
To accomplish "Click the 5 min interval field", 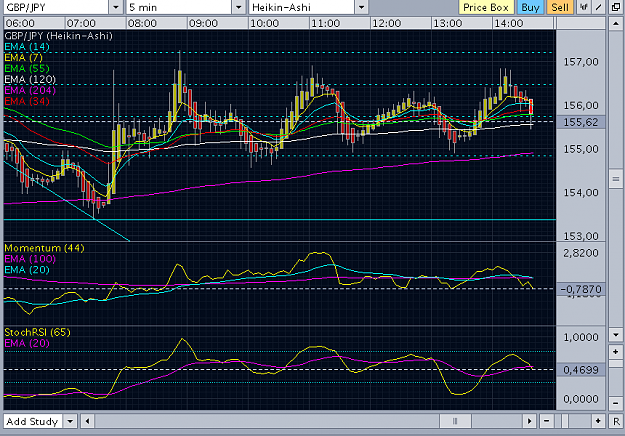I will coord(179,7).
